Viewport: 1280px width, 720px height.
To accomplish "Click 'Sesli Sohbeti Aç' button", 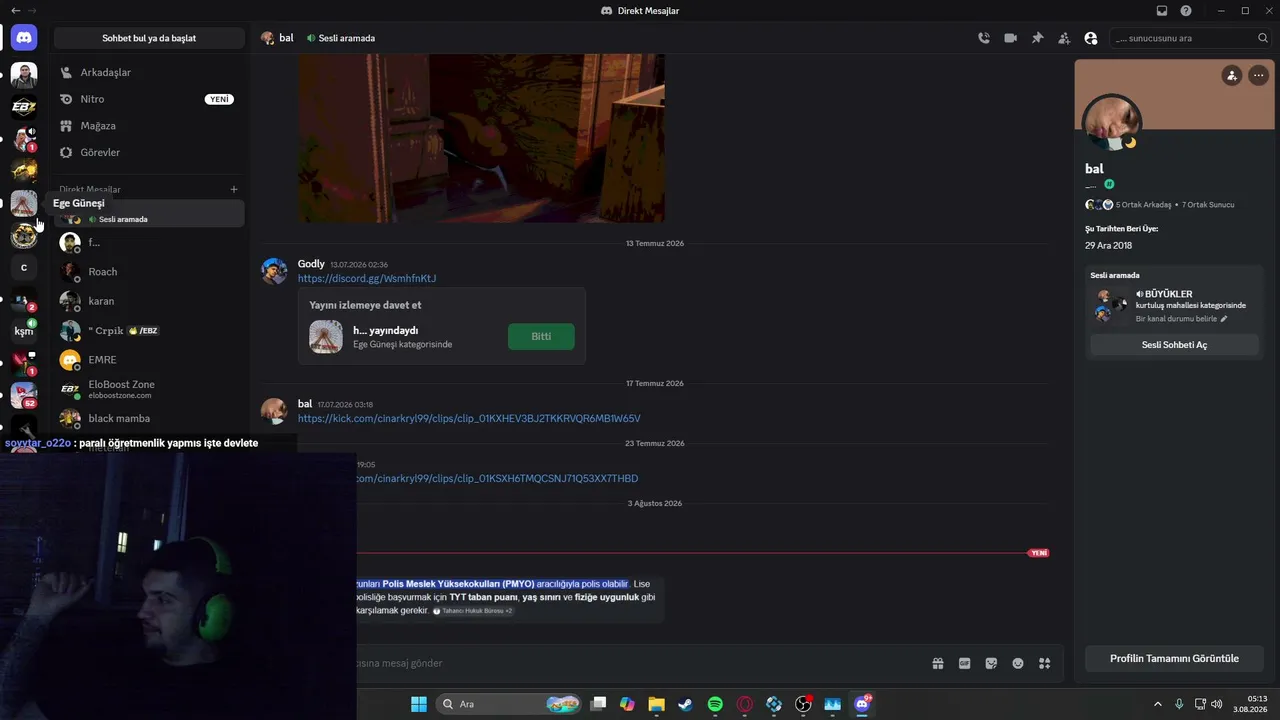I will point(1174,345).
